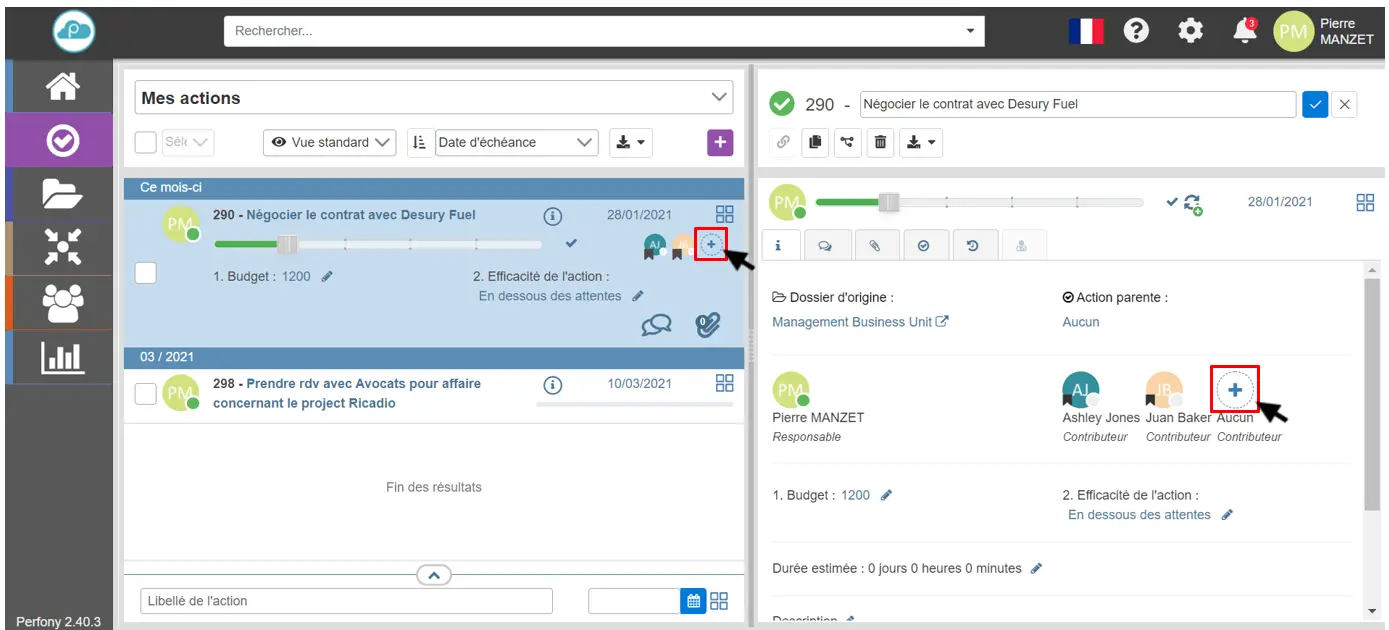Open the Vue standard view dropdown
This screenshot has height=630, width=1389.
pyautogui.click(x=330, y=142)
